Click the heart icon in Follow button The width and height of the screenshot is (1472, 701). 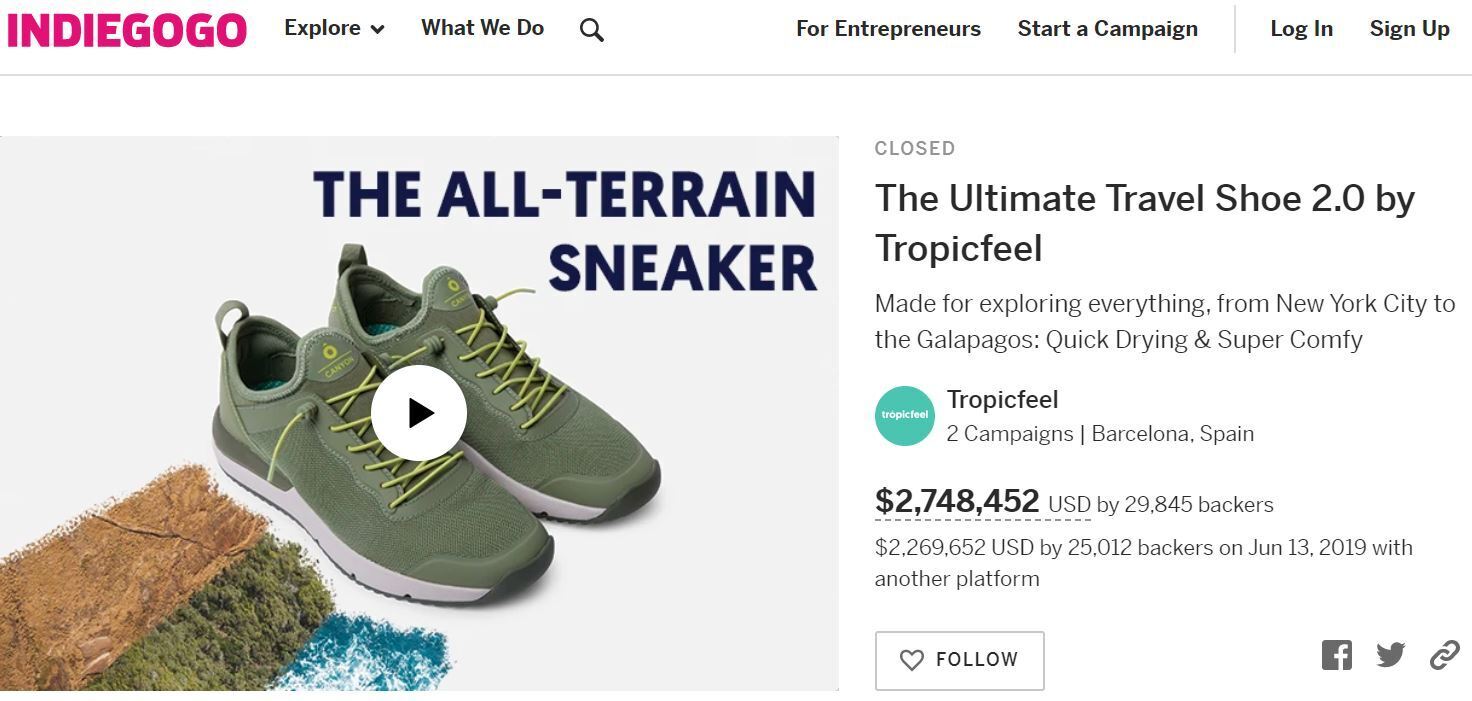911,660
